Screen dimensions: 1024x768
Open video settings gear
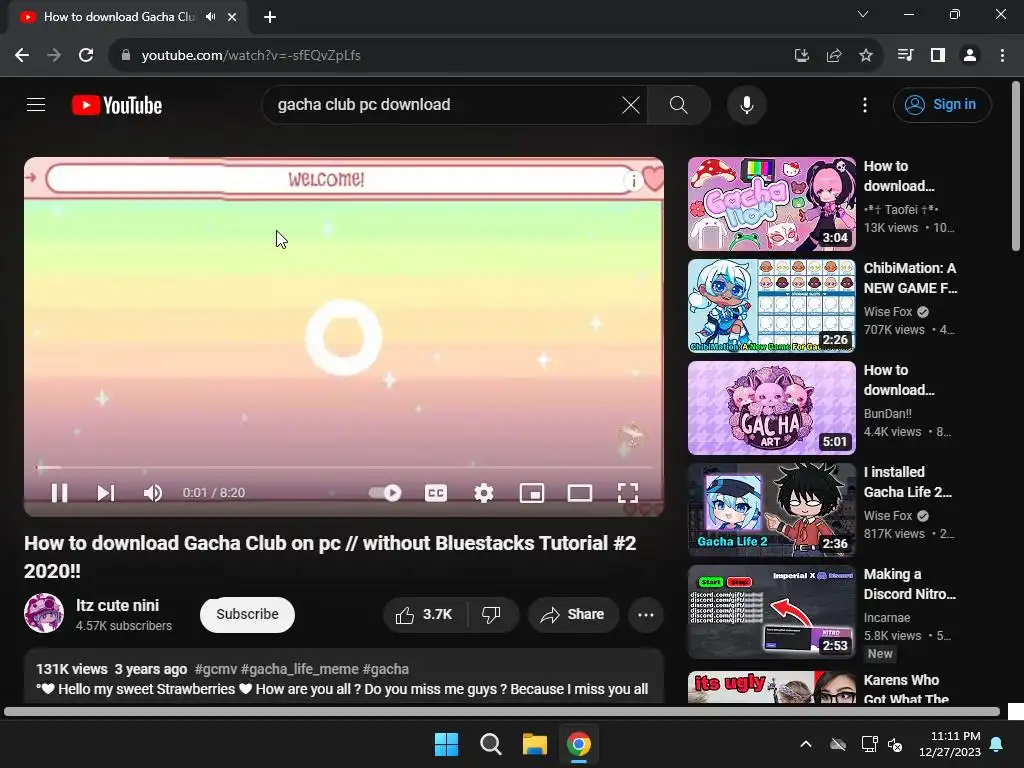(483, 492)
